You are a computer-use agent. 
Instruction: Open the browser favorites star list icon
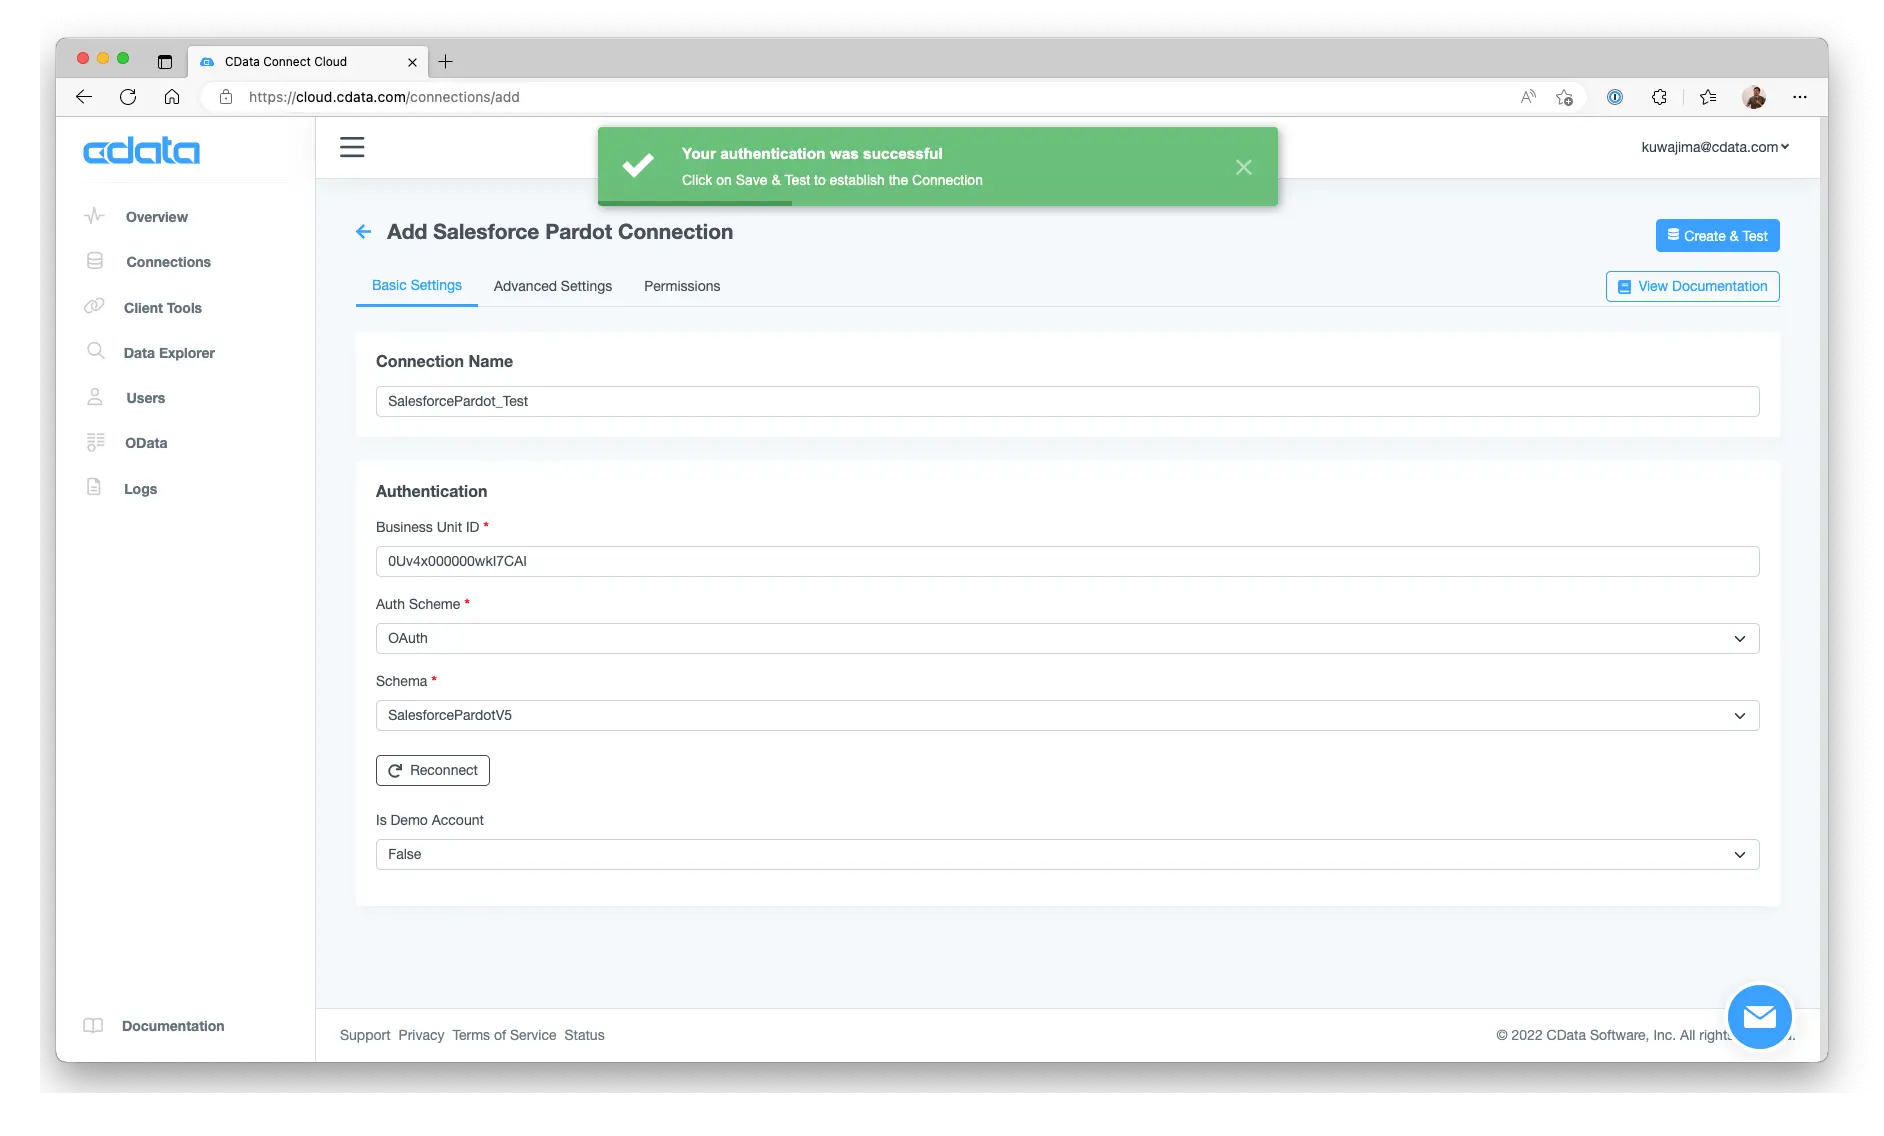pos(1708,97)
